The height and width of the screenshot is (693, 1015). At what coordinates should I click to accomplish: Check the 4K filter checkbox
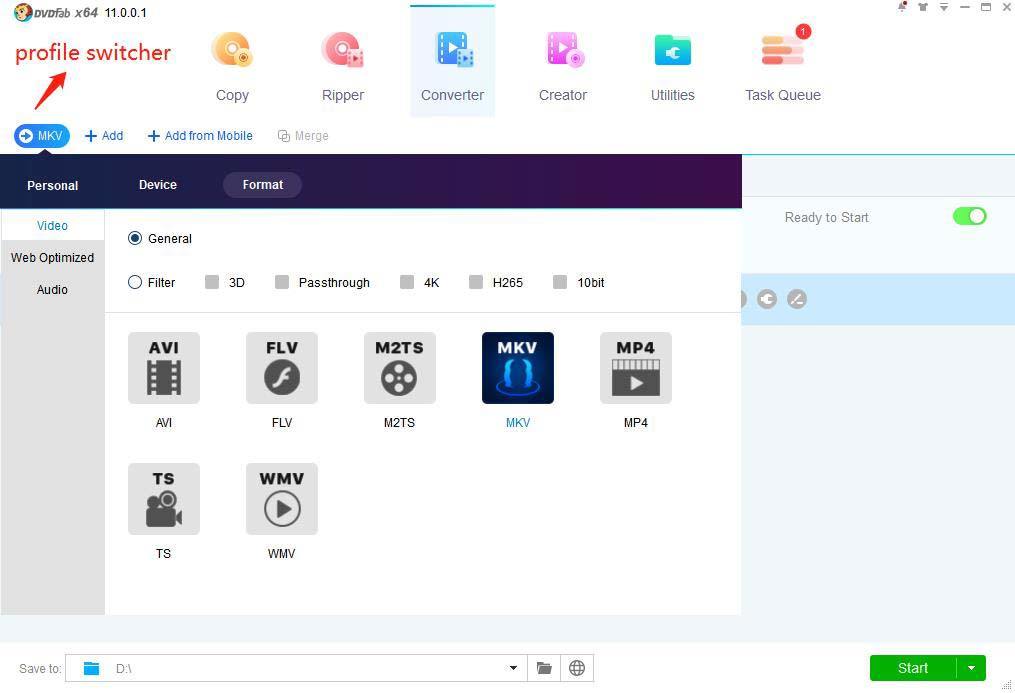point(407,282)
